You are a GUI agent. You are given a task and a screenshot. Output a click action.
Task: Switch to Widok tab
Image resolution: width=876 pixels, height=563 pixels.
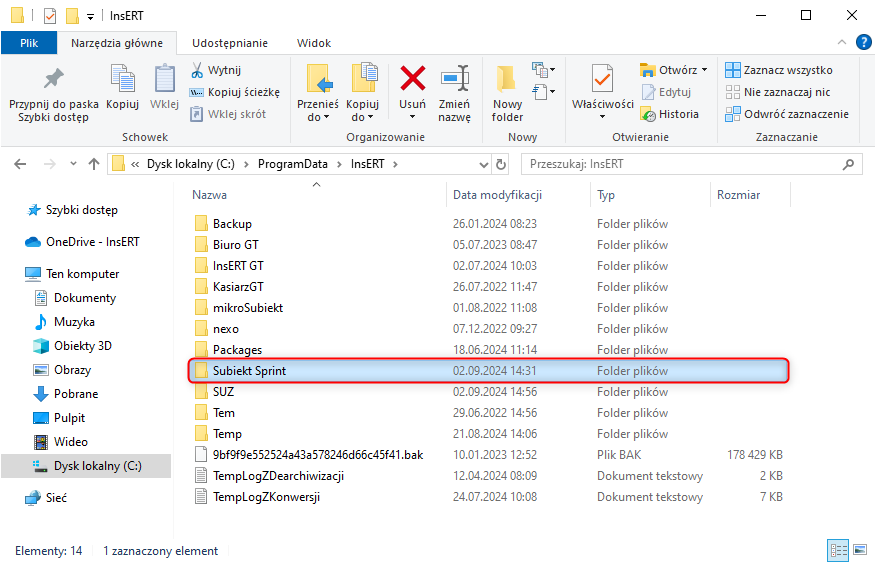(x=313, y=43)
